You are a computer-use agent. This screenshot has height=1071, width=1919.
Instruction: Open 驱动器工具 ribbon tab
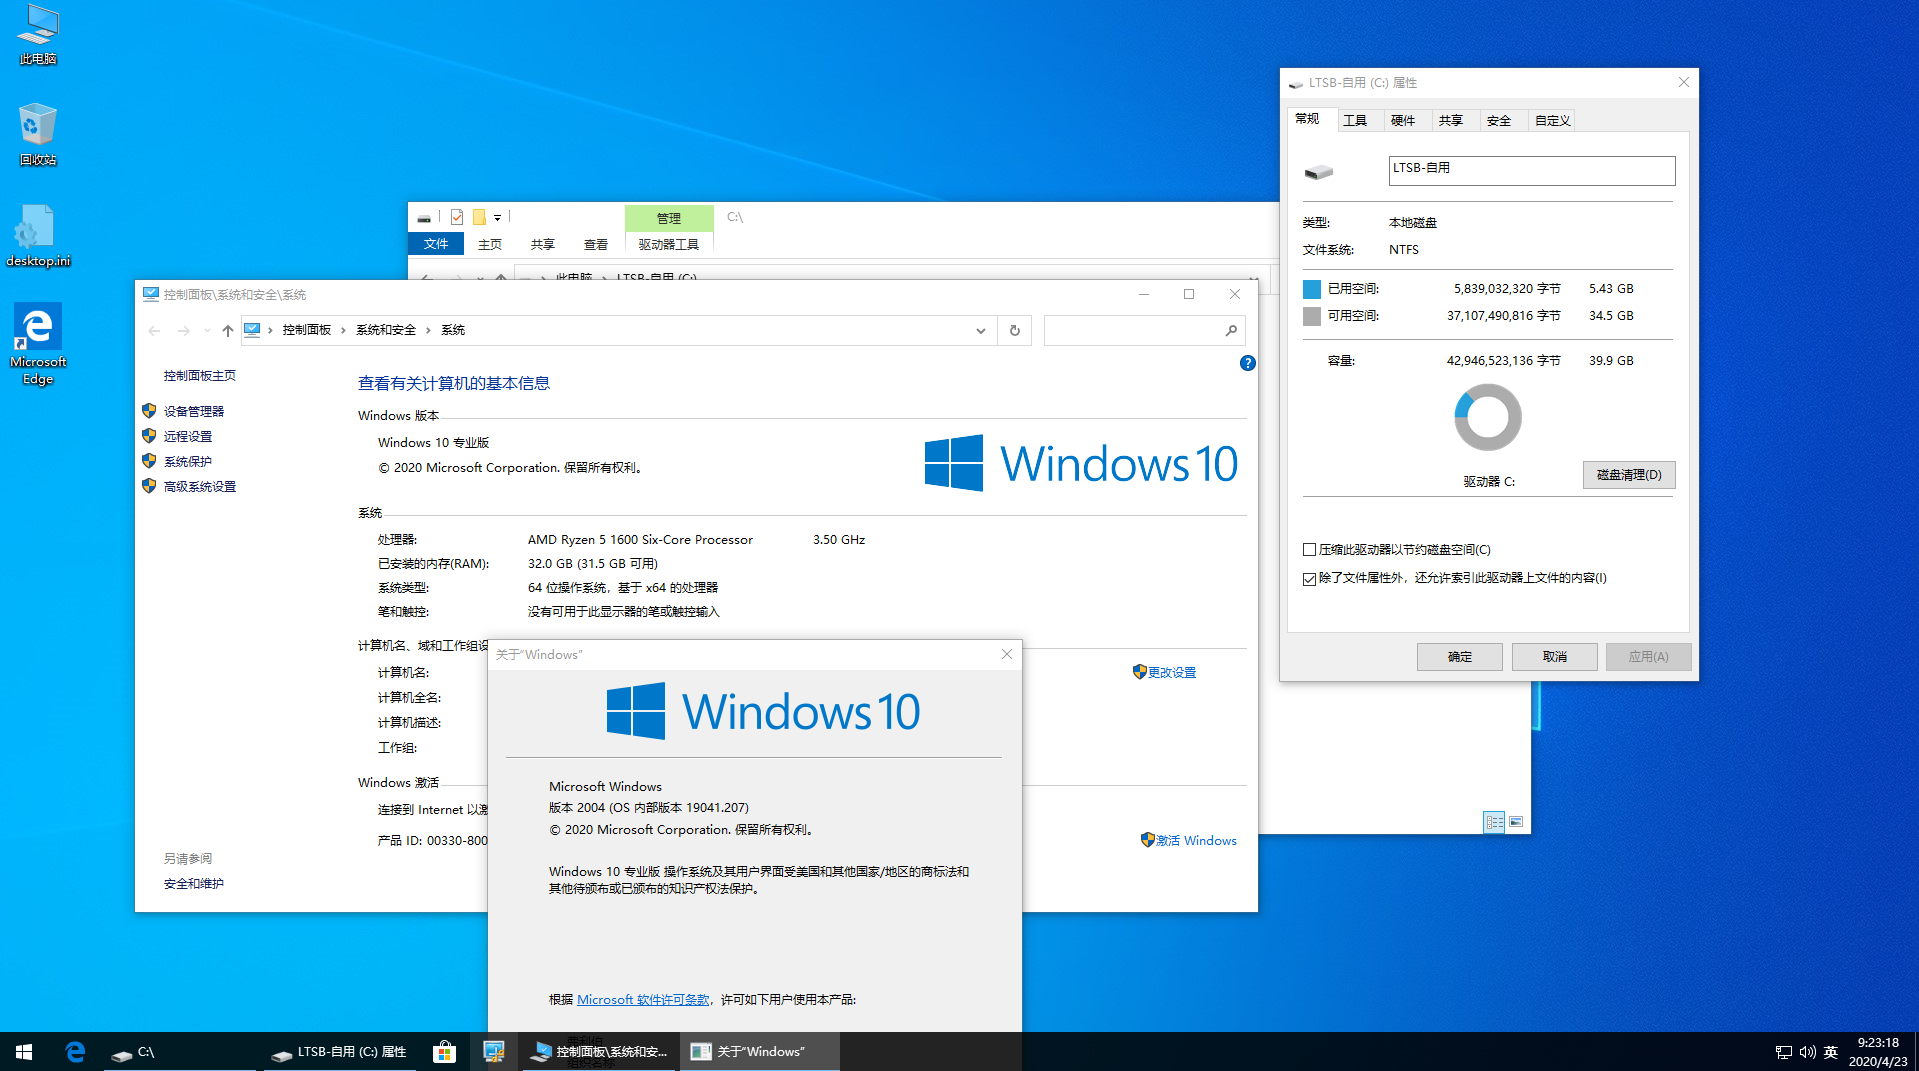(669, 244)
